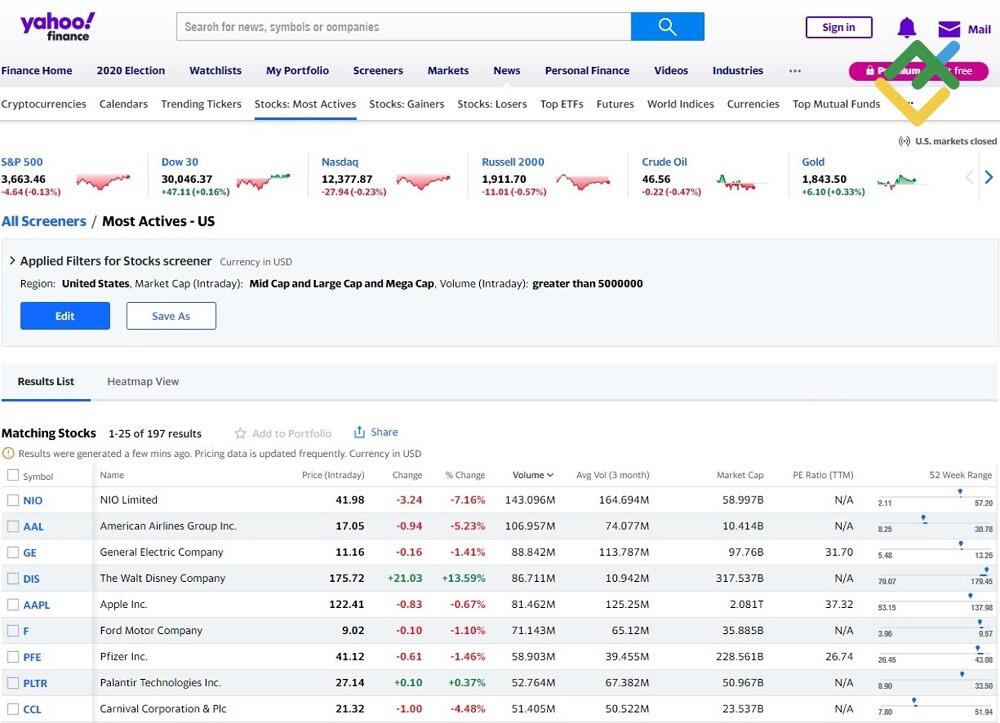Open the three-dots more navigation menu
1000x723 pixels.
tap(795, 71)
